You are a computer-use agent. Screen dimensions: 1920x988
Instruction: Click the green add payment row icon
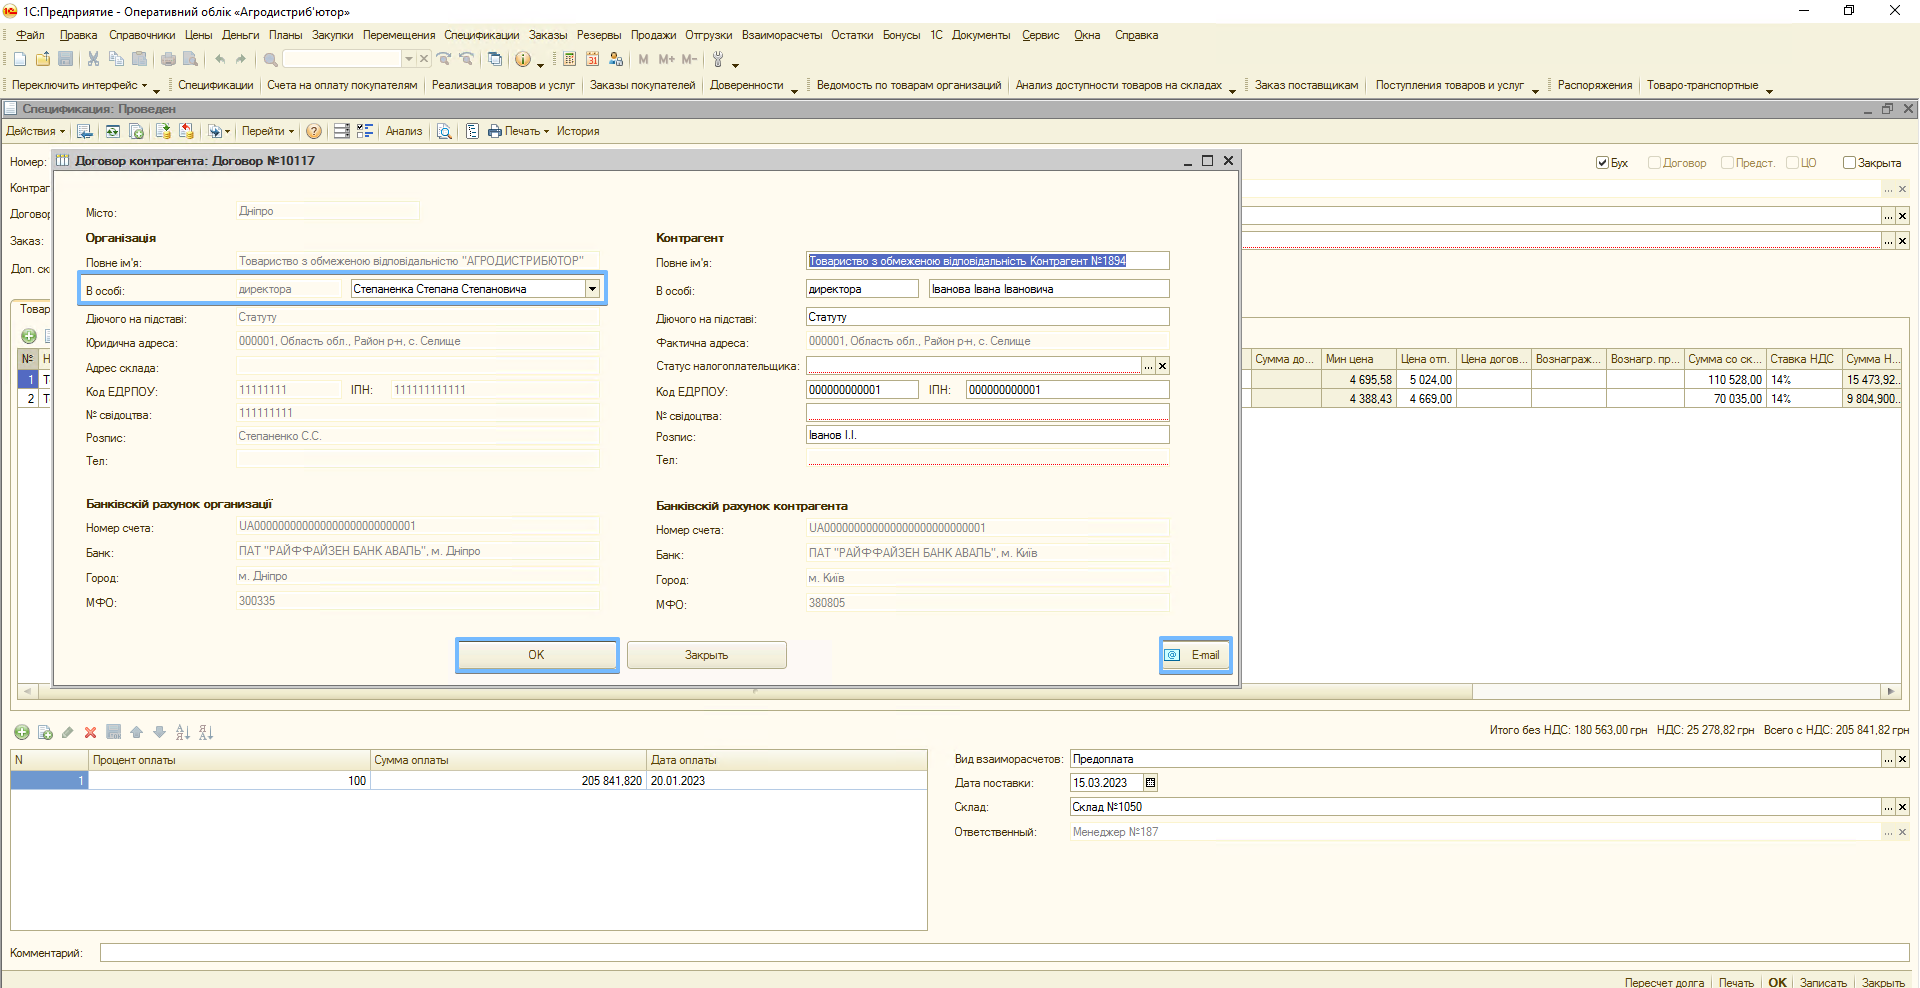pos(22,733)
